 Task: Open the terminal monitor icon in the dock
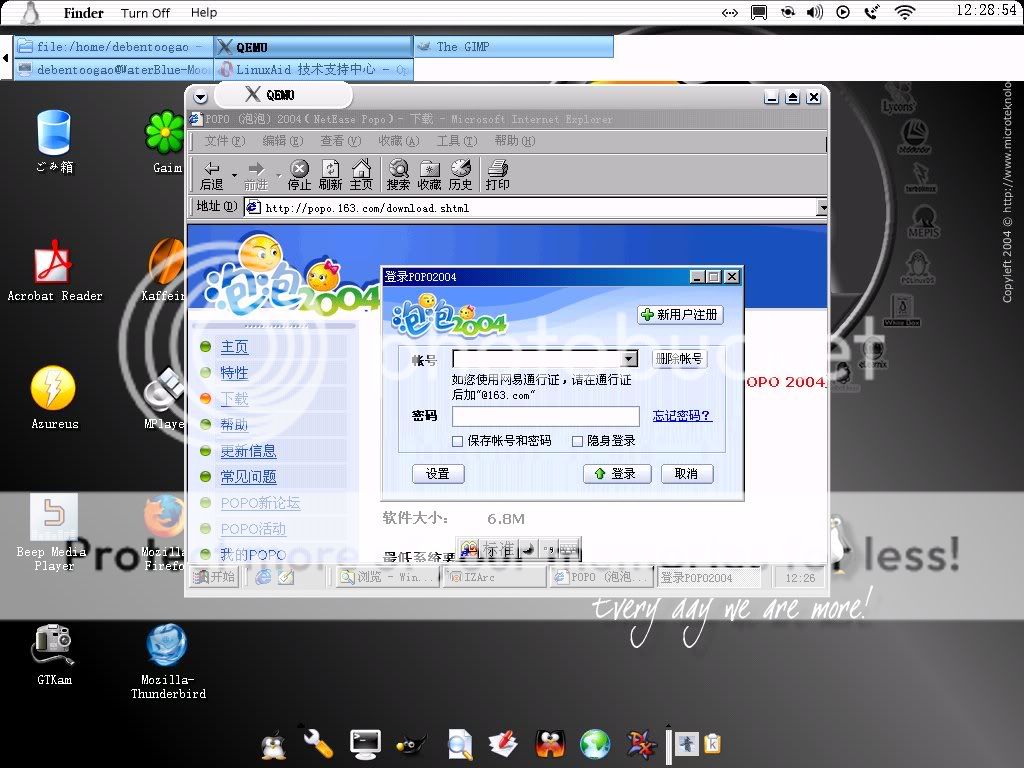(x=366, y=744)
